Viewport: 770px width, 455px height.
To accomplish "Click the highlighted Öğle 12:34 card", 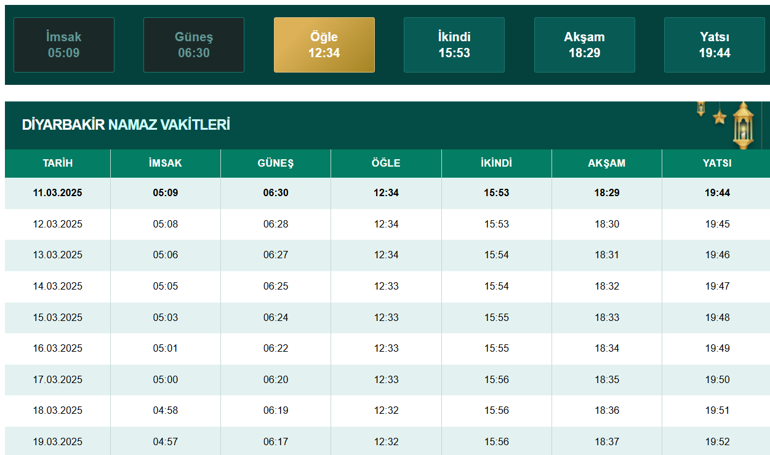I will coord(324,45).
